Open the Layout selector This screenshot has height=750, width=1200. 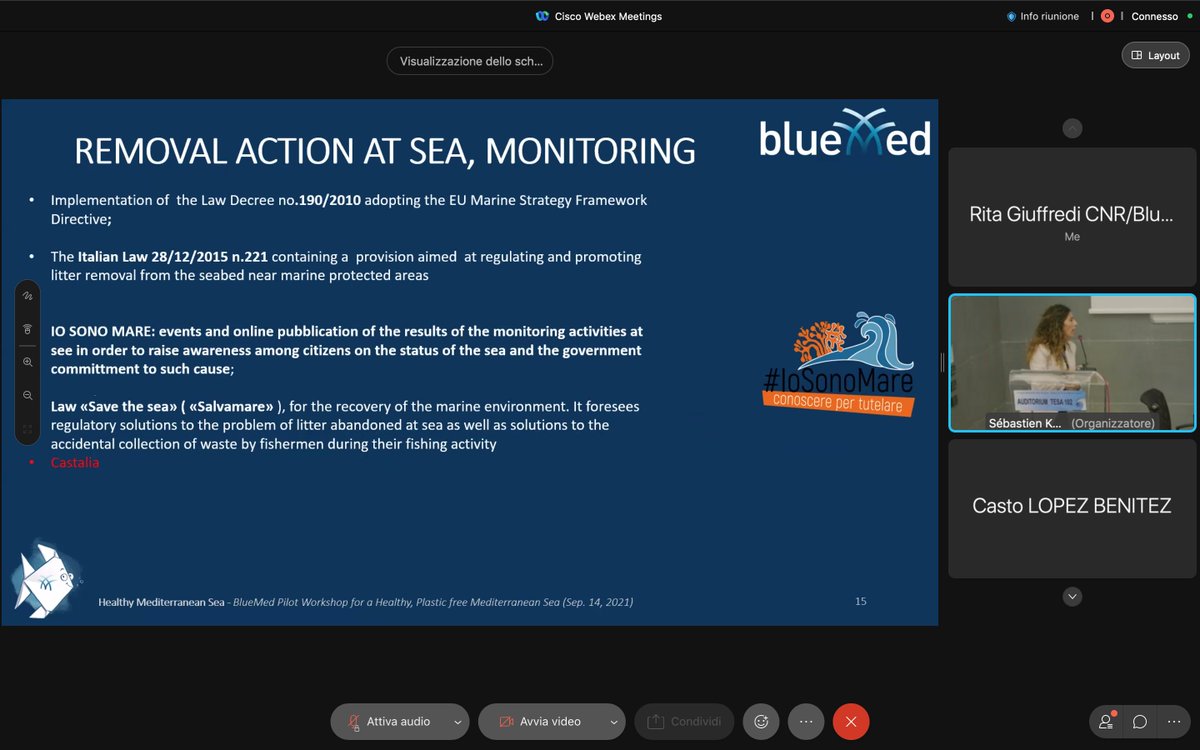point(1155,55)
